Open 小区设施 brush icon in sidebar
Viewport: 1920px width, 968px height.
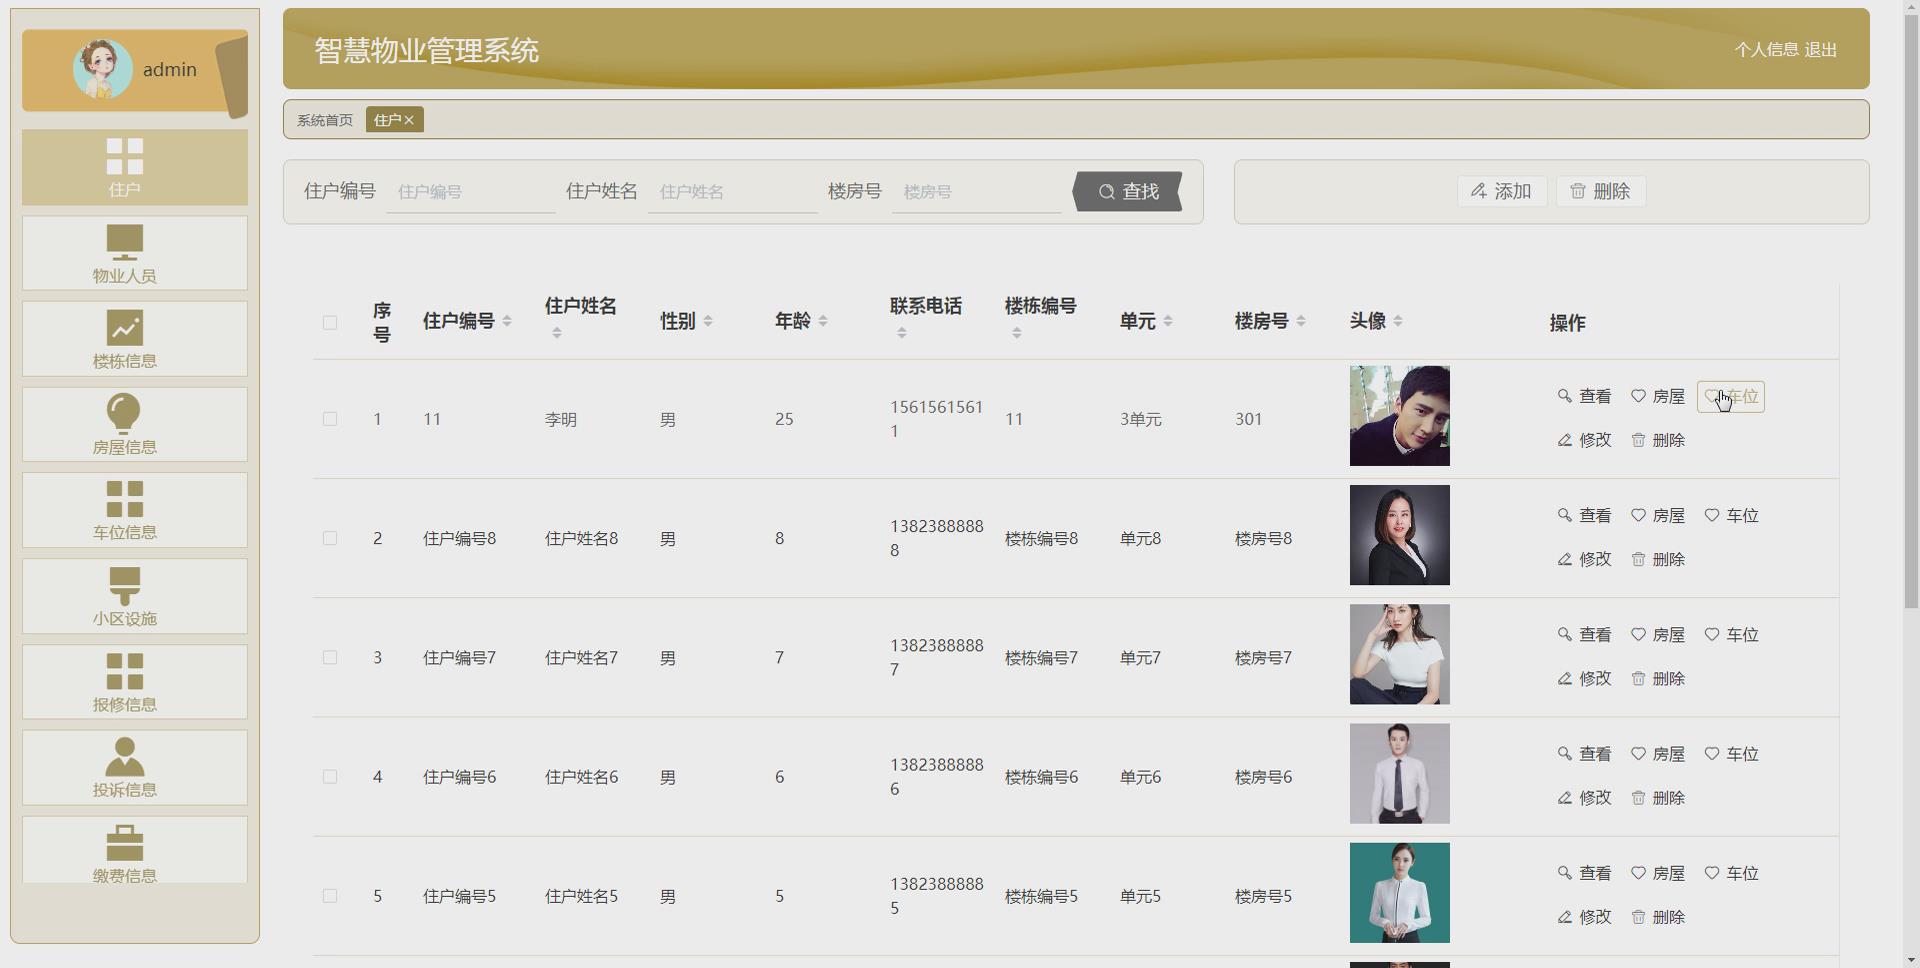tap(125, 585)
